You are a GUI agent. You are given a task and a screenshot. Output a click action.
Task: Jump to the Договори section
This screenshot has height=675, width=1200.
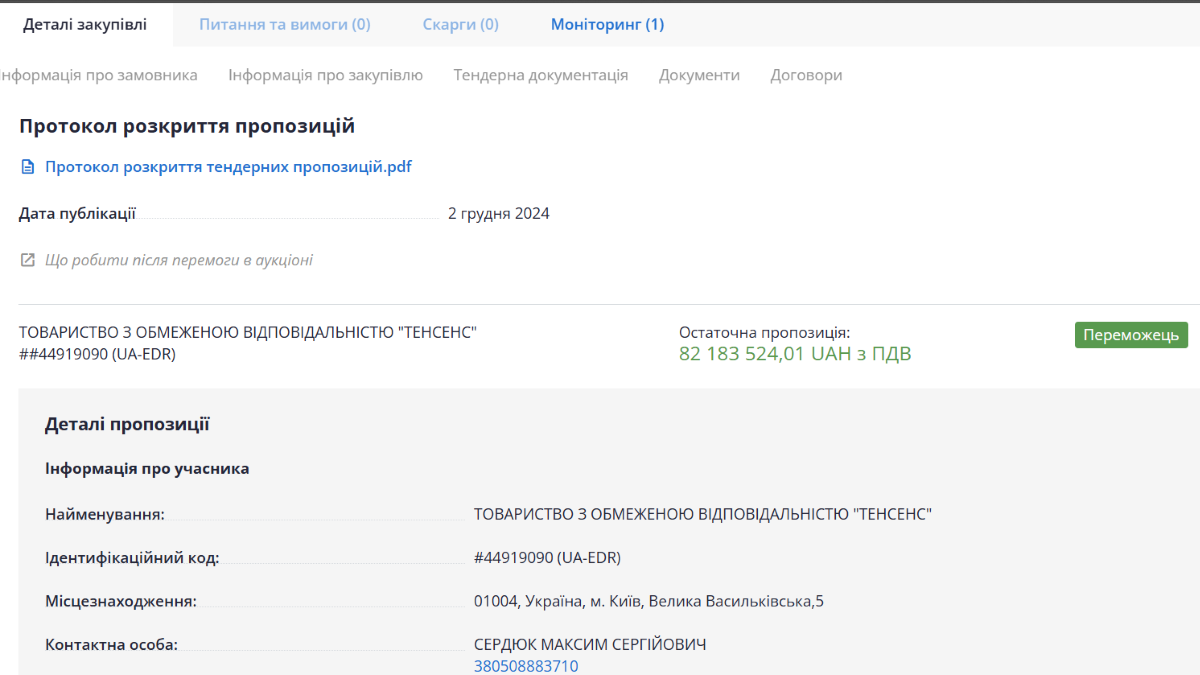(x=806, y=75)
